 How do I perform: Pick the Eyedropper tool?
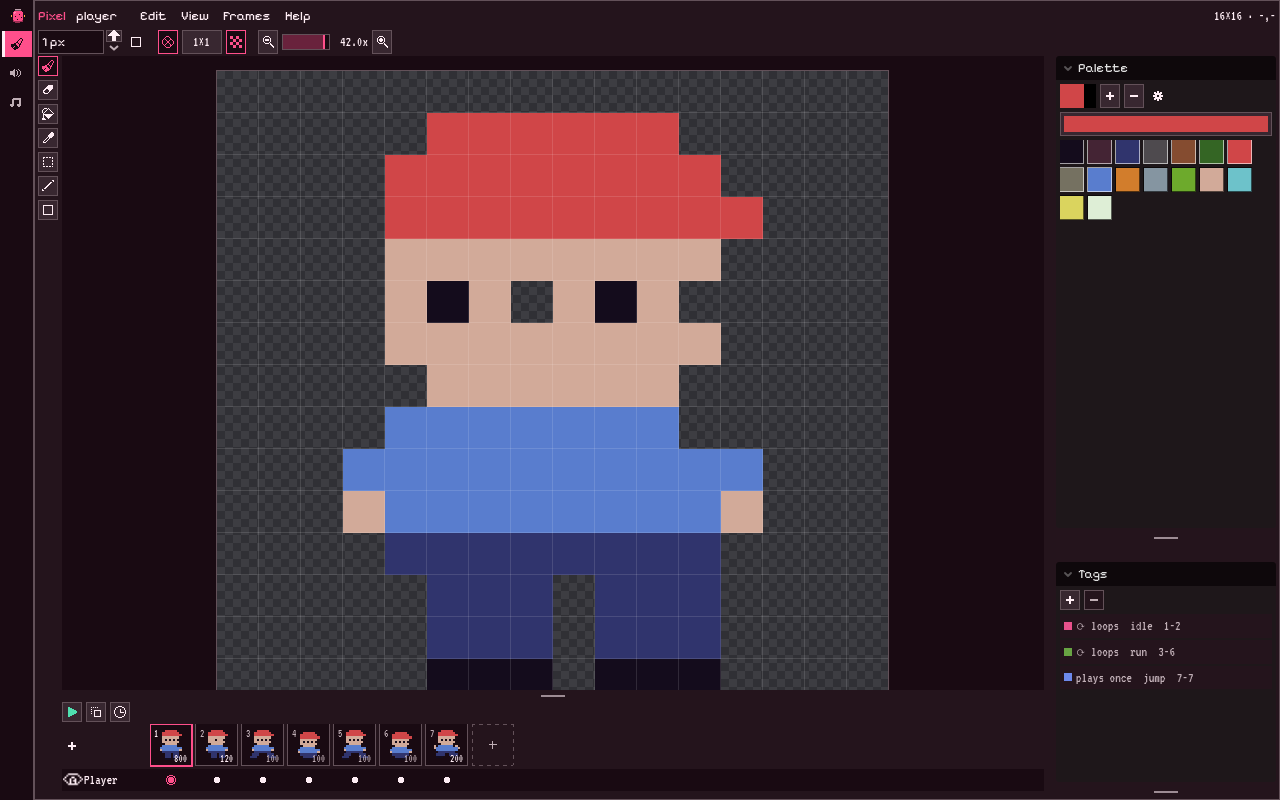pyautogui.click(x=48, y=138)
